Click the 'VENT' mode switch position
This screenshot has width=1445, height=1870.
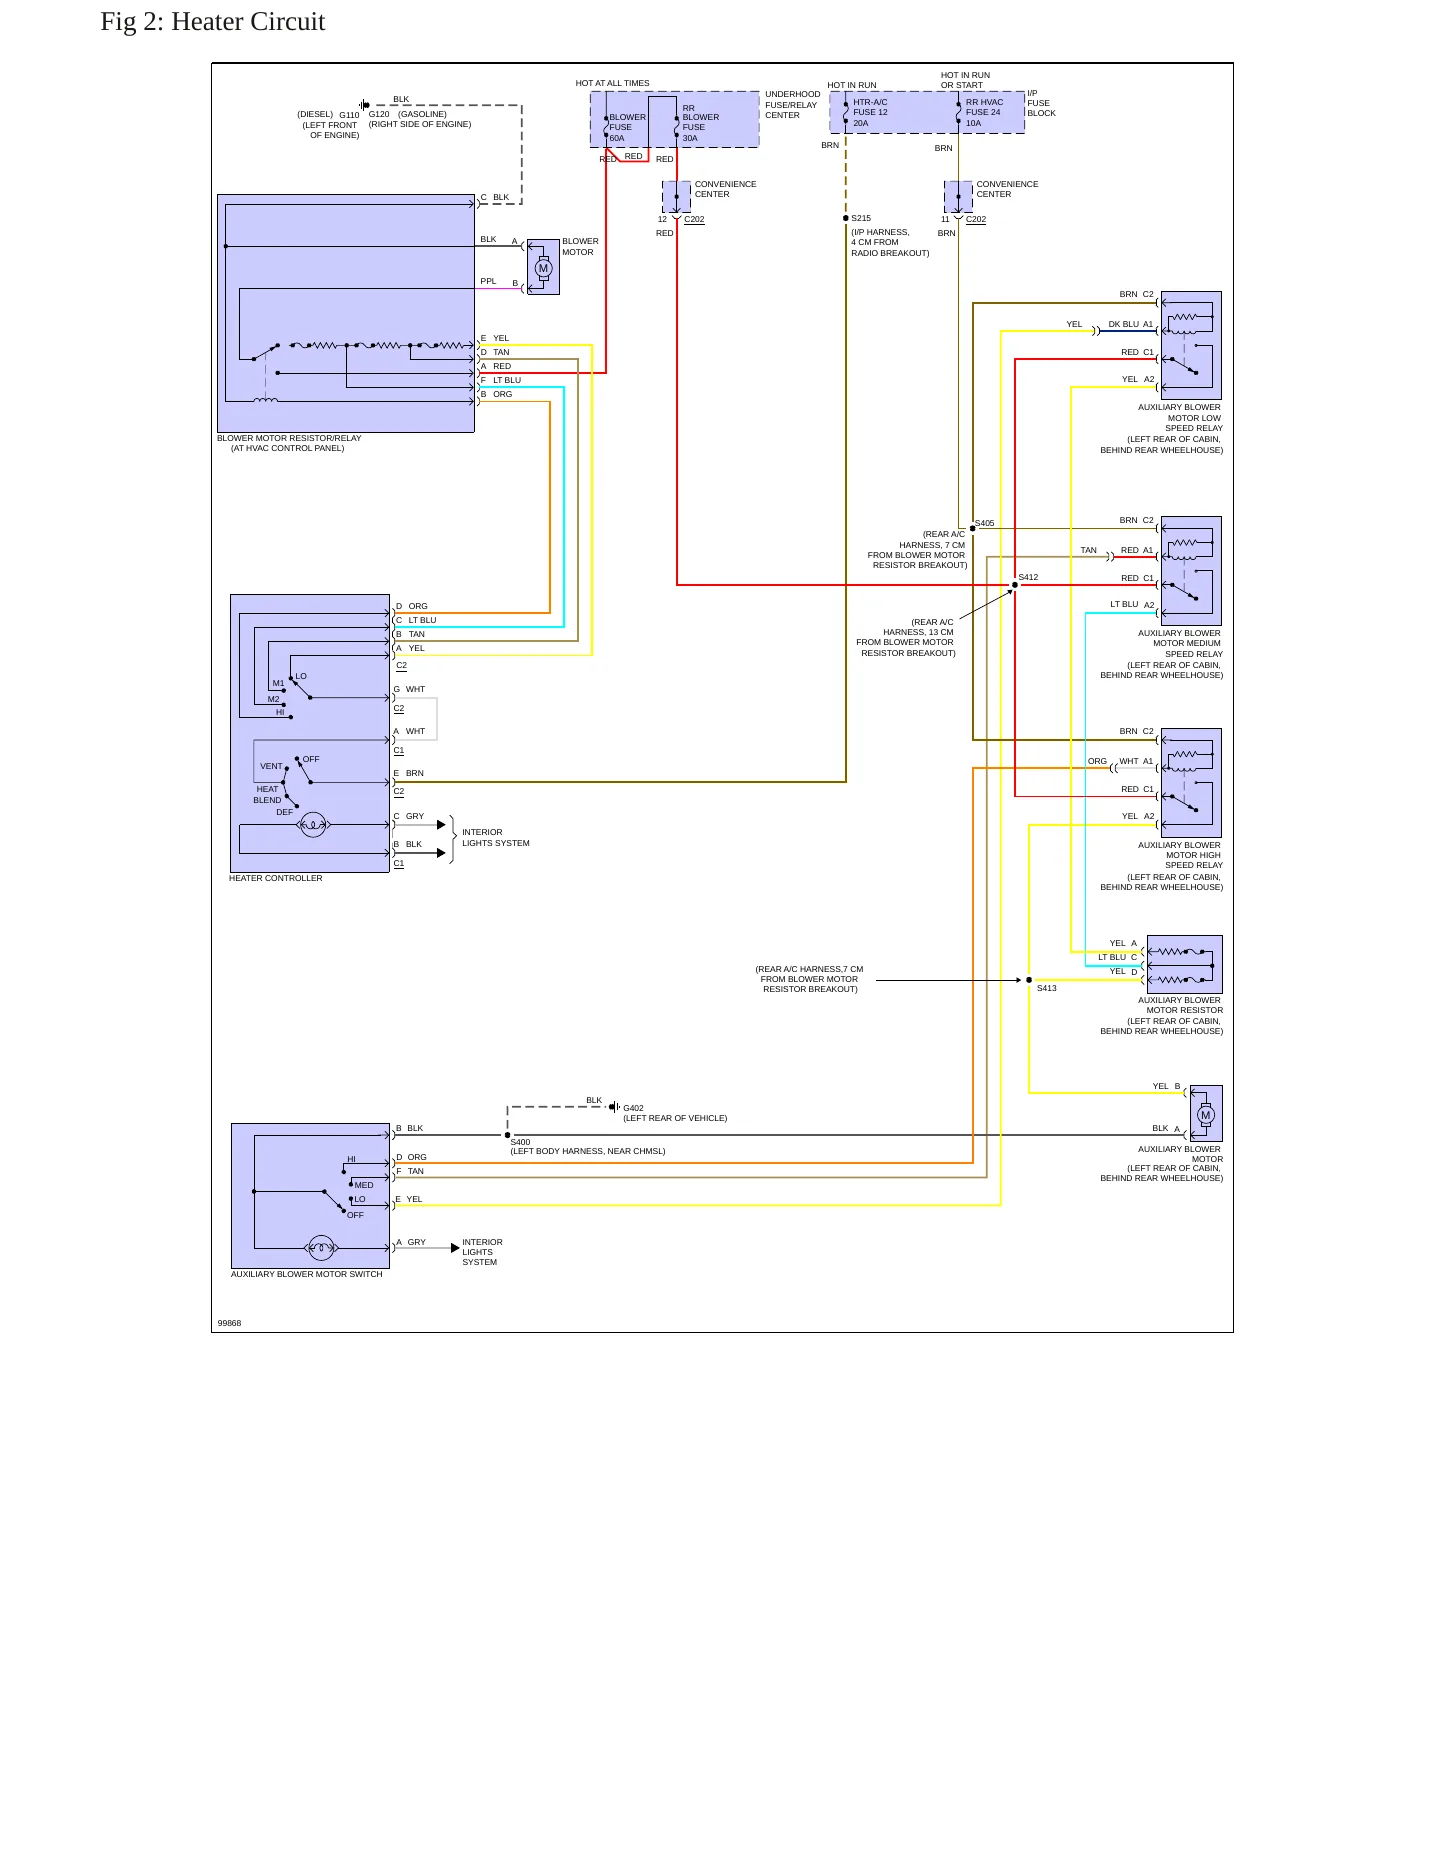pos(271,766)
